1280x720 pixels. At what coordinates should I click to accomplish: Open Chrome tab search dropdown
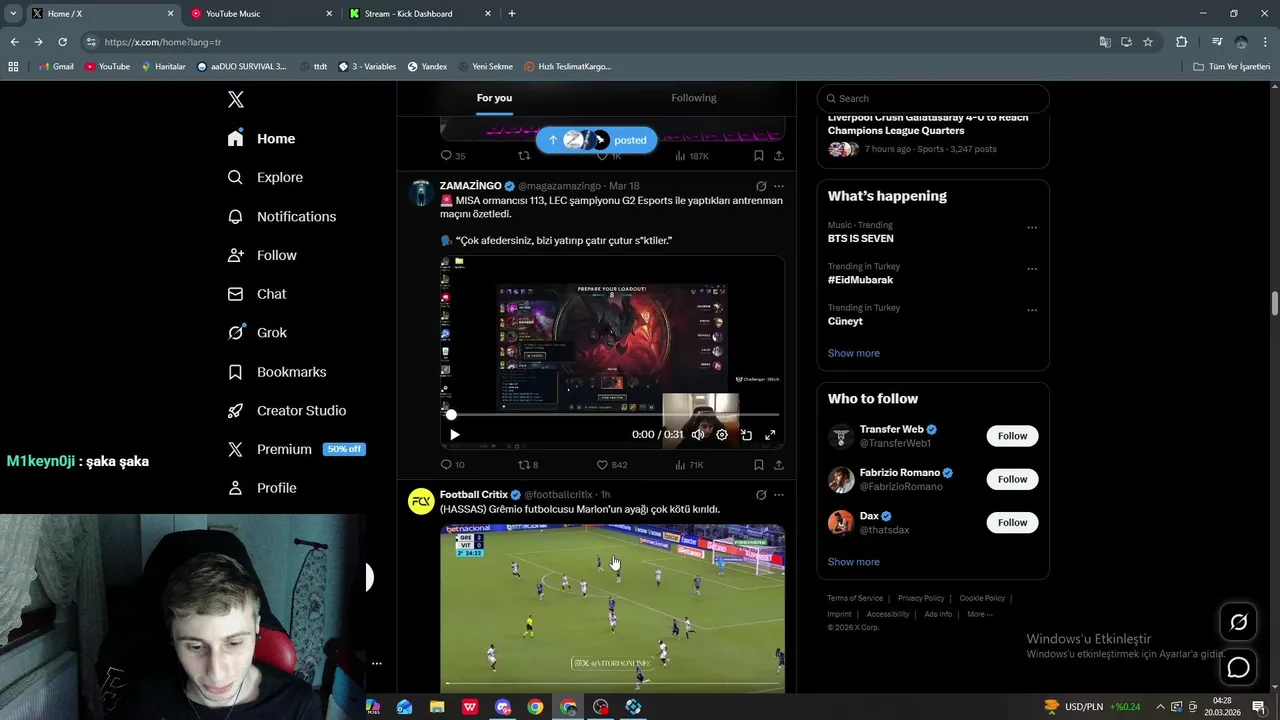pyautogui.click(x=13, y=13)
